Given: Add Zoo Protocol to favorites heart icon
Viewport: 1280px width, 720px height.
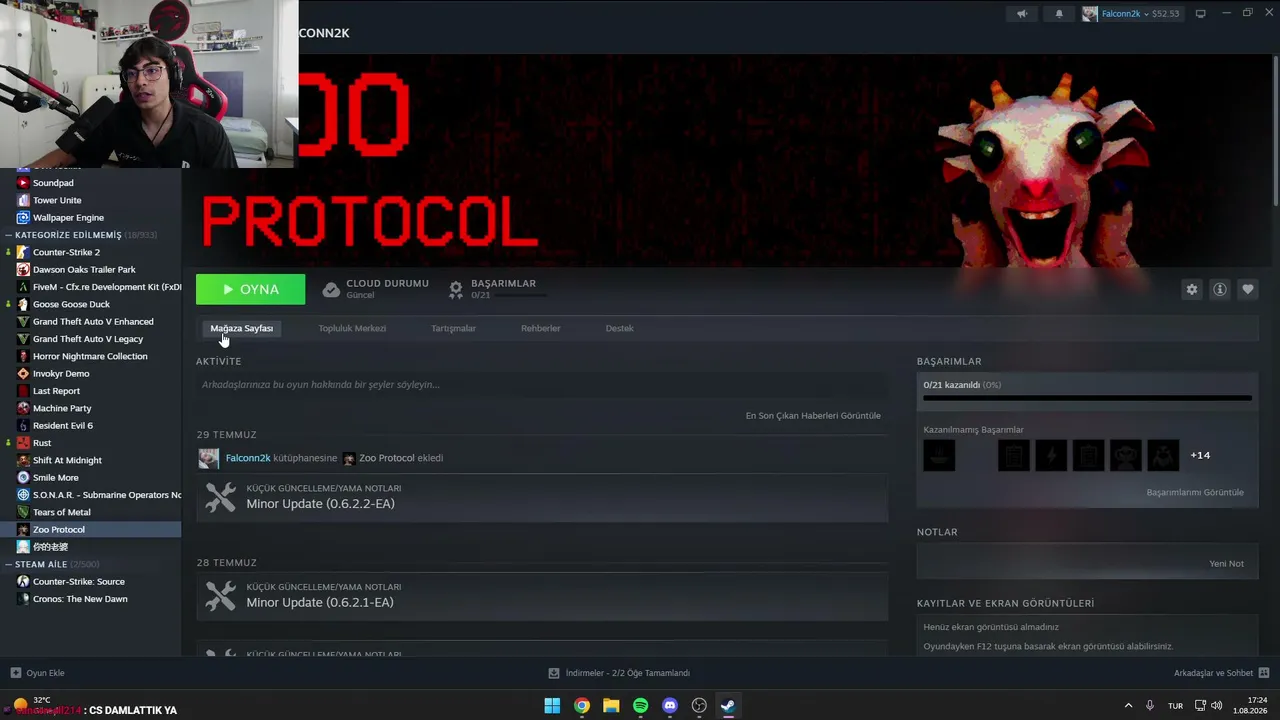Looking at the screenshot, I should click(x=1247, y=289).
